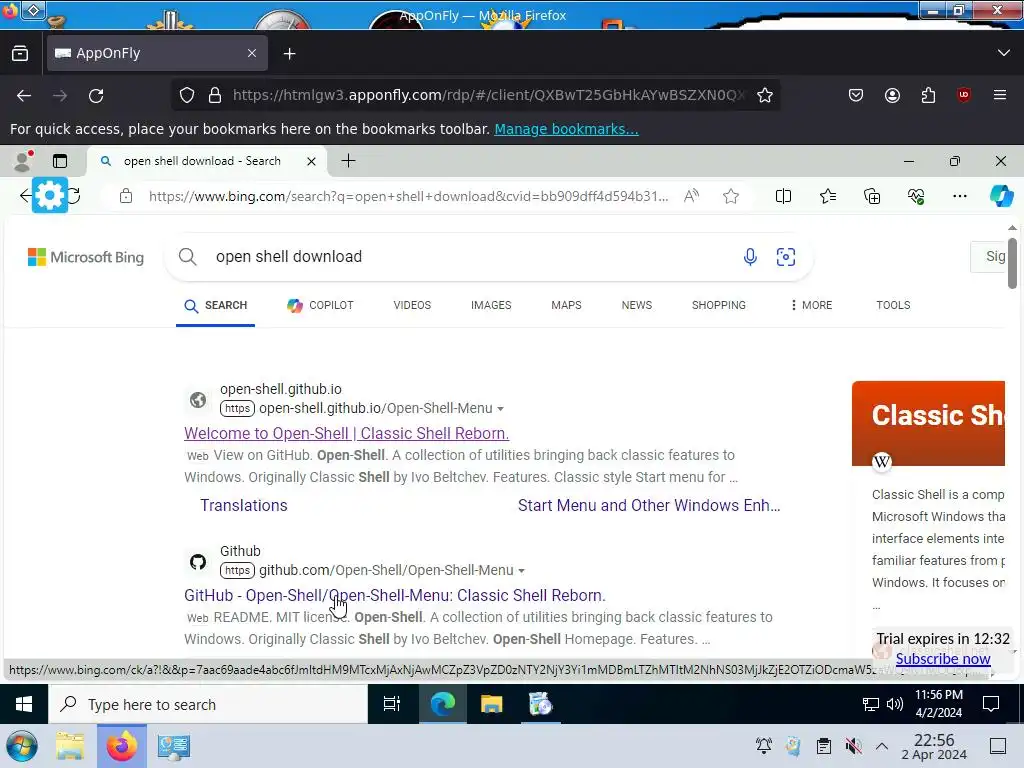Open remote Task View icon
Image resolution: width=1024 pixels, height=768 pixels.
click(x=392, y=704)
